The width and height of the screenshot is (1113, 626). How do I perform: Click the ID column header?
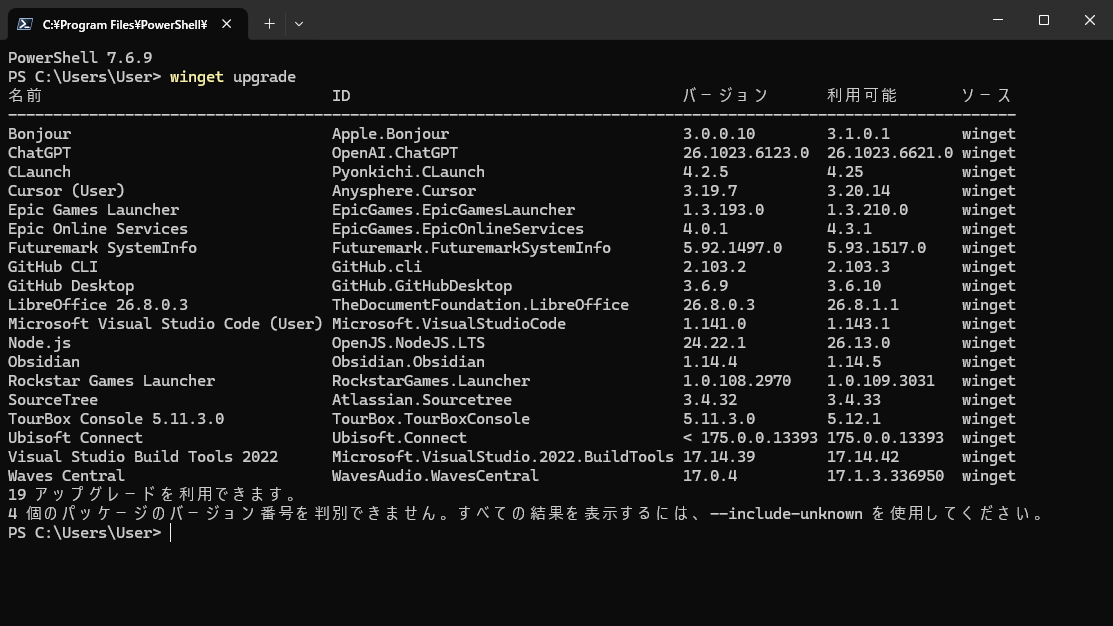[341, 96]
